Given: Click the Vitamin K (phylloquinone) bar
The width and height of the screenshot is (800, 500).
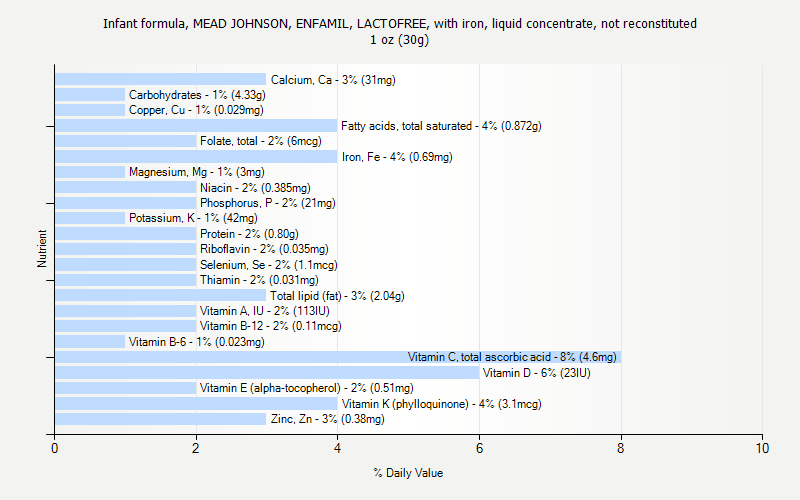Looking at the screenshot, I should pos(196,404).
